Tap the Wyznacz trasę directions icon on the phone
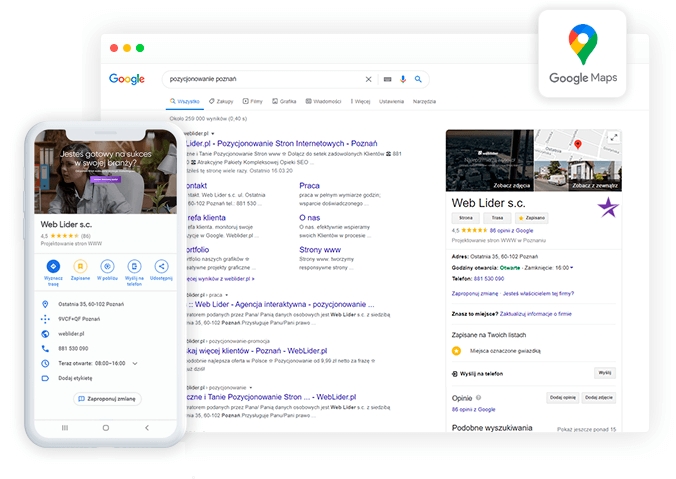Screen dimensions: 676x479 click(x=53, y=266)
